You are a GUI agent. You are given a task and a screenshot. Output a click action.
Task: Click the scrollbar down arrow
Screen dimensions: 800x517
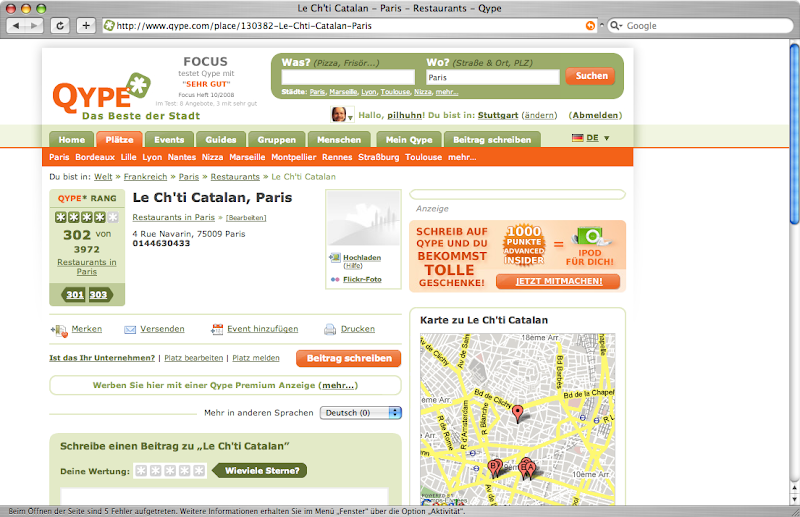tap(794, 501)
